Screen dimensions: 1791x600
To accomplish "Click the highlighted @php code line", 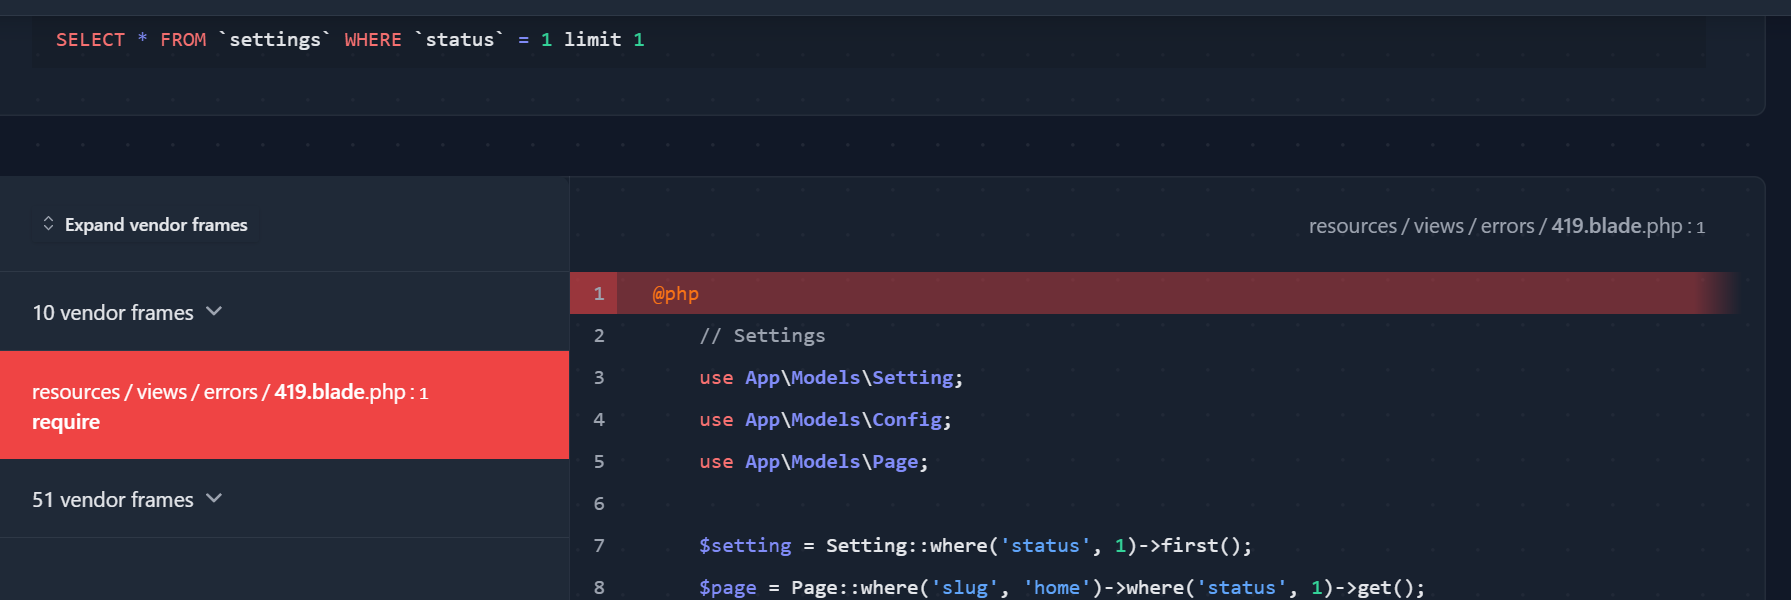I will 1153,293.
